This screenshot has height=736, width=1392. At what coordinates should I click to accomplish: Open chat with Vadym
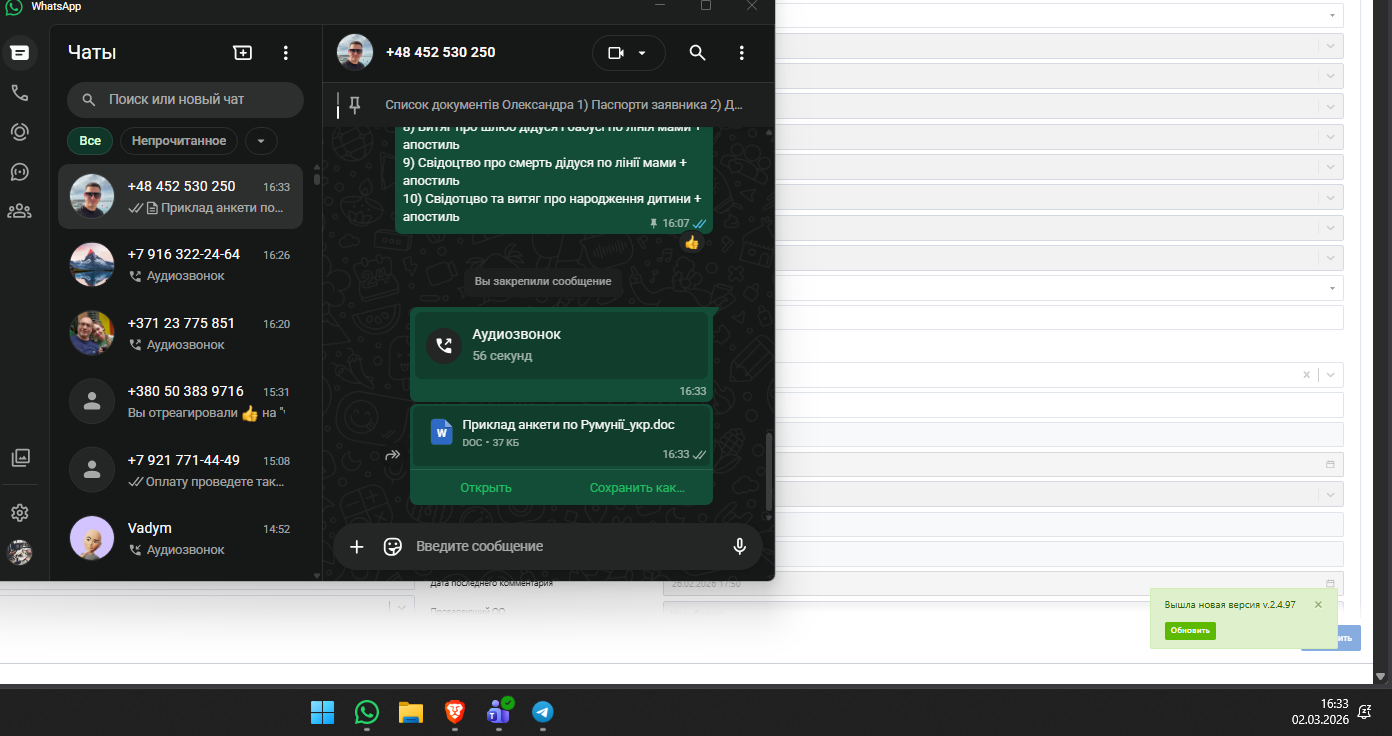181,539
